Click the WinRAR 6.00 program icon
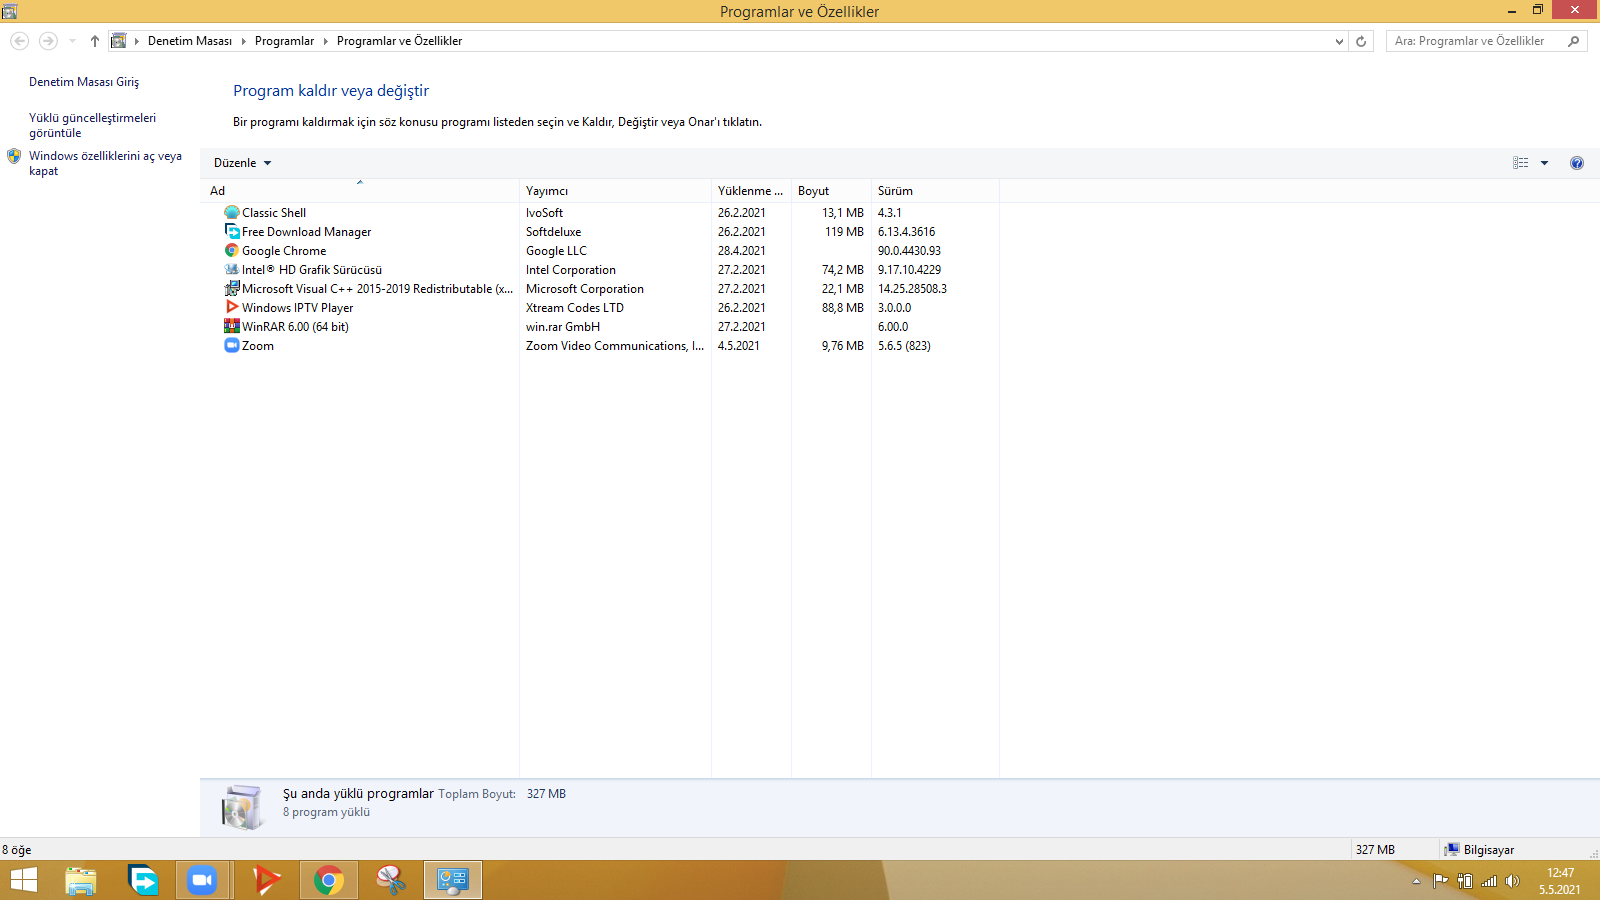 (x=232, y=327)
